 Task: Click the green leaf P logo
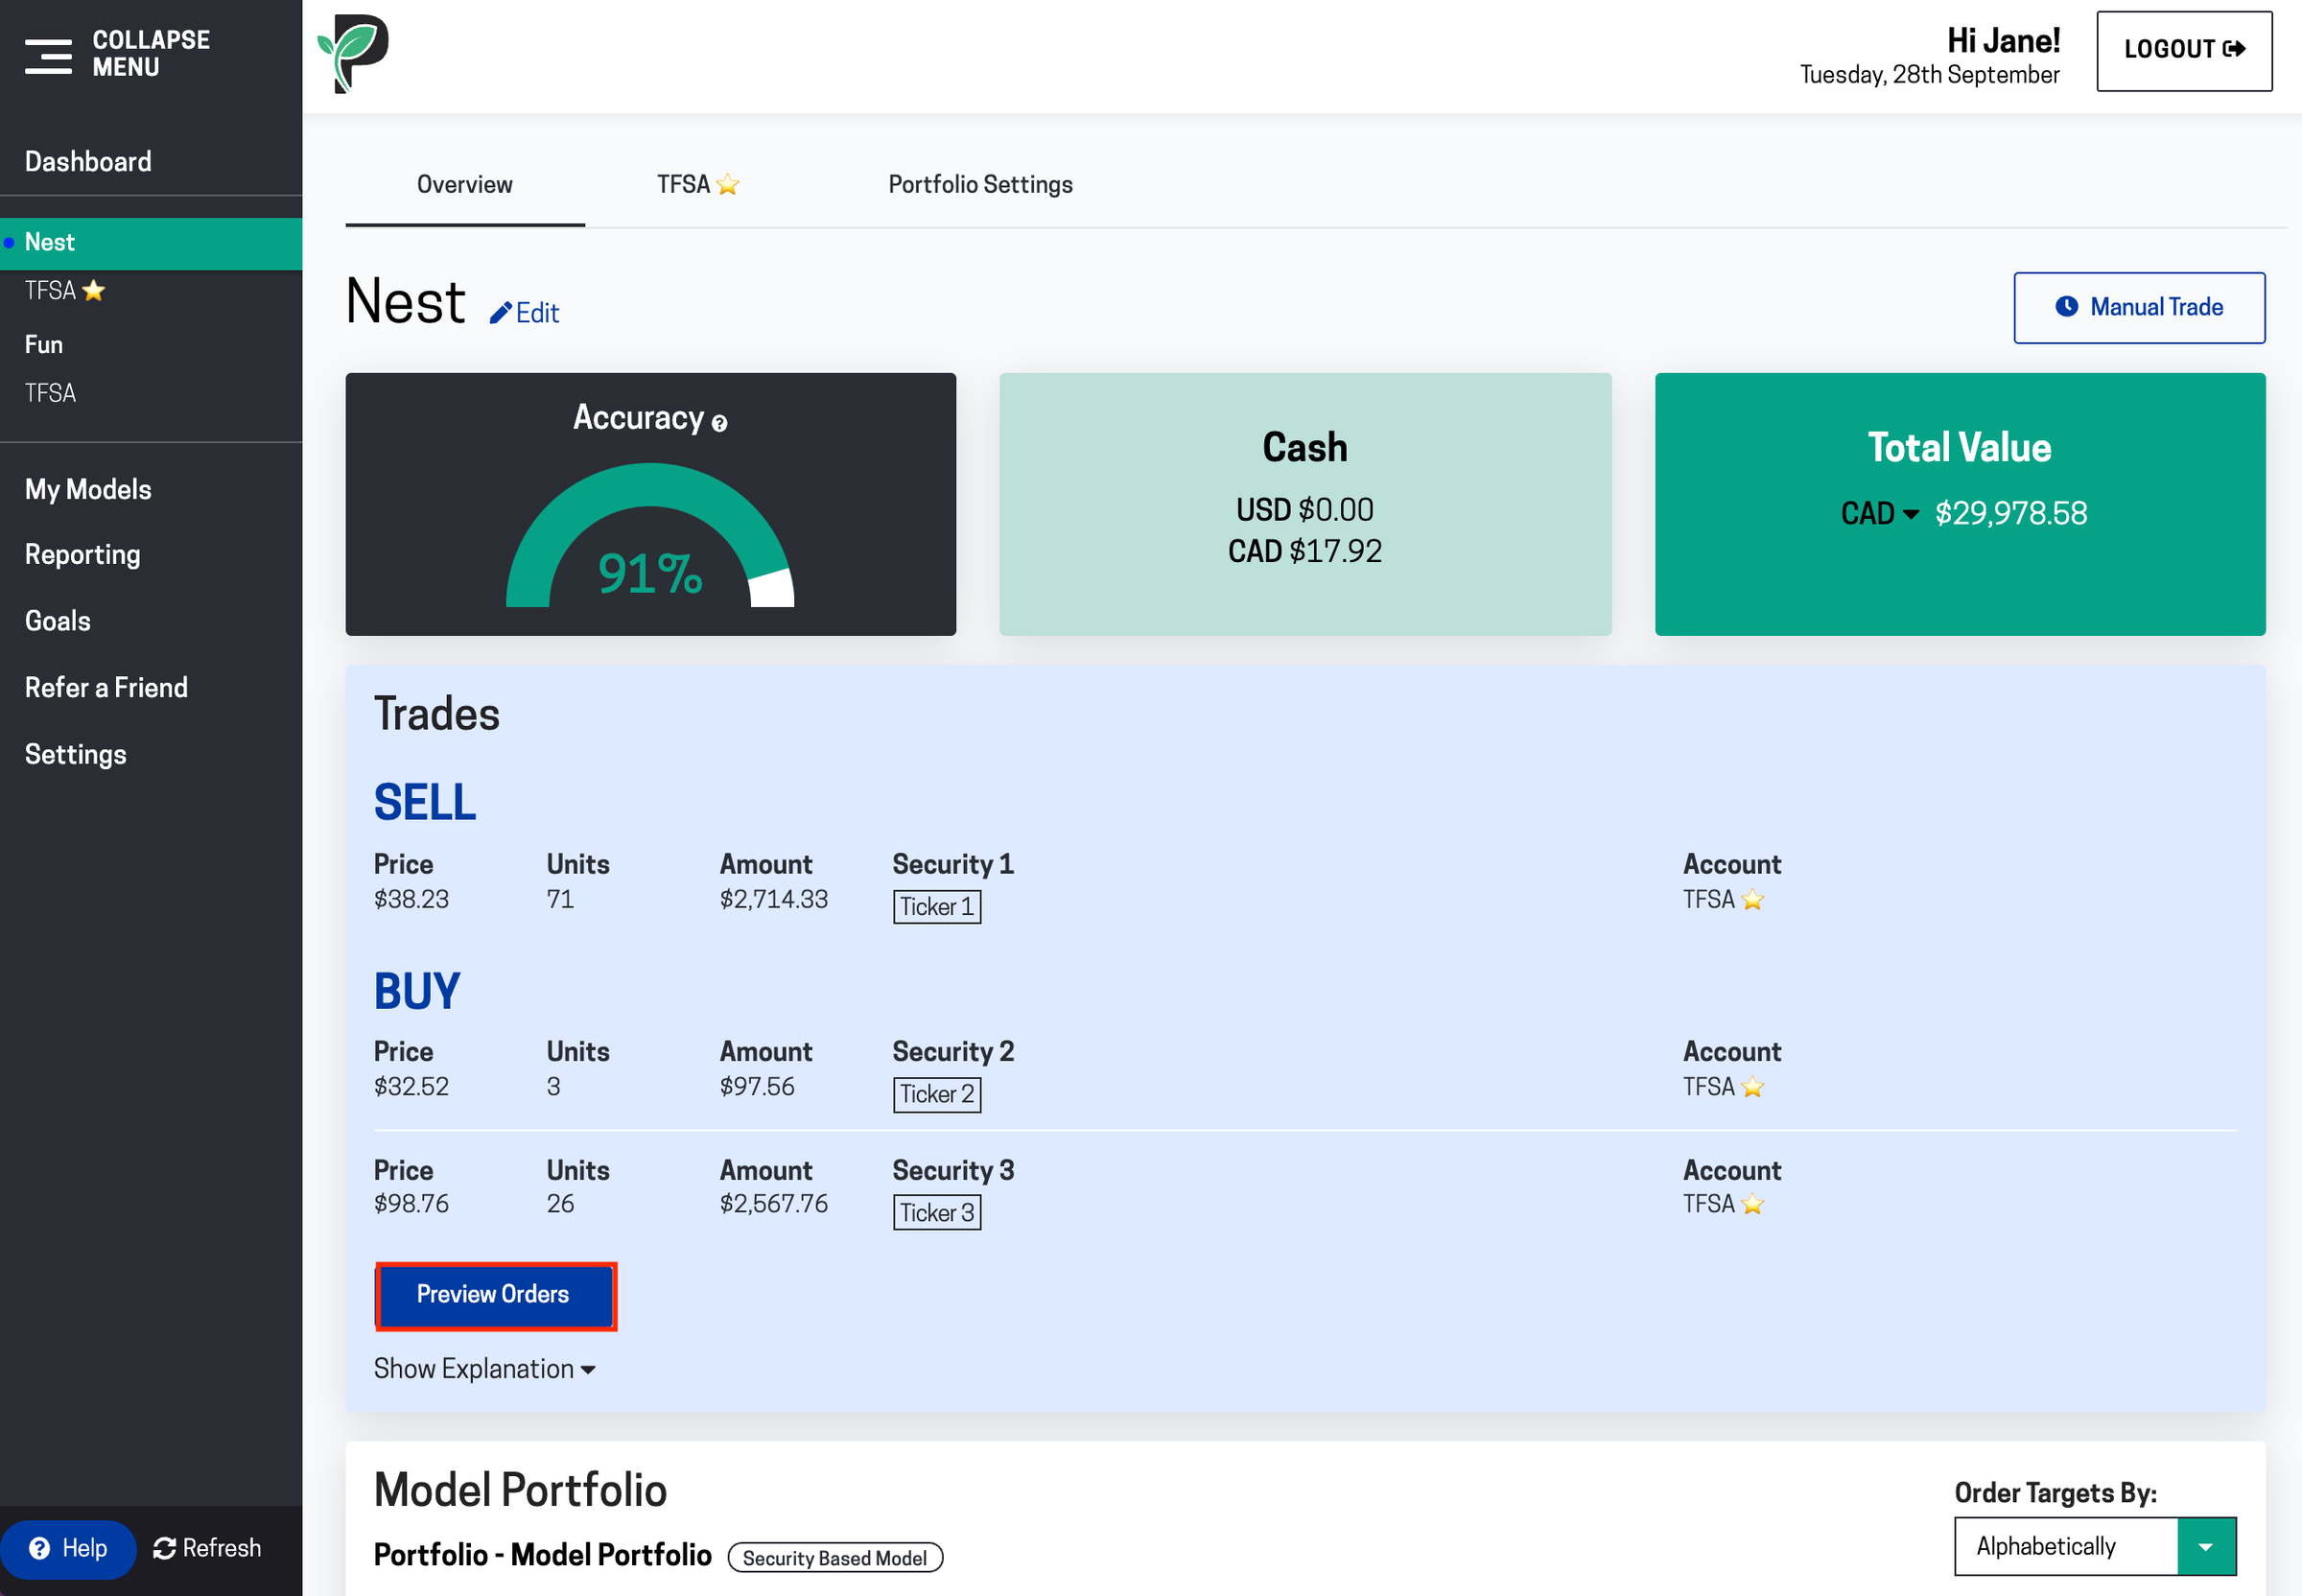pos(353,54)
